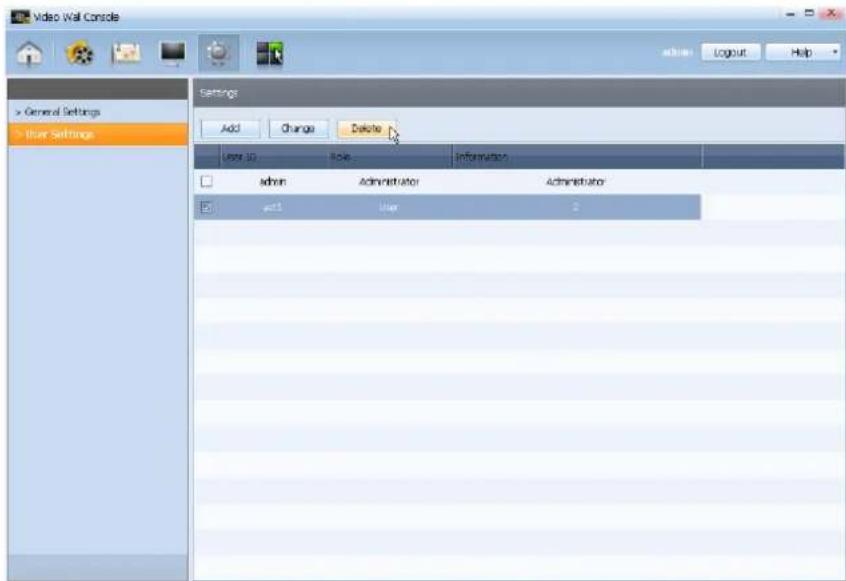This screenshot has height=581, width=846.
Task: Close the Video Wall Console window
Action: point(831,14)
